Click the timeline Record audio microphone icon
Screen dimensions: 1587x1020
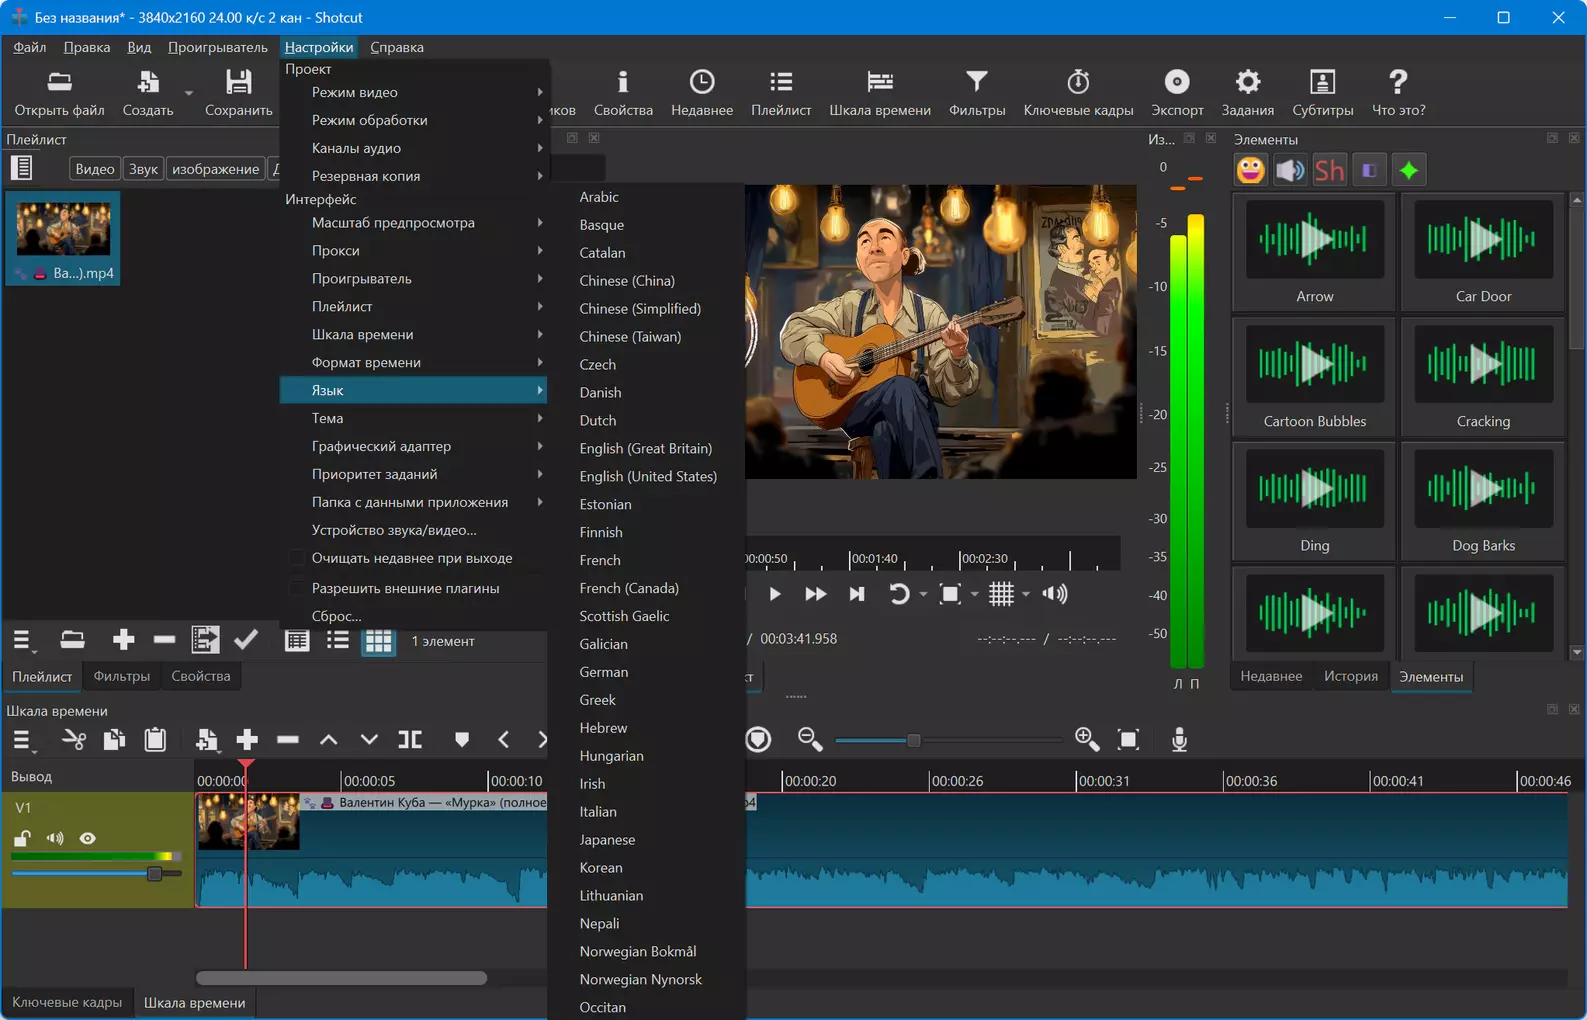[x=1179, y=739]
